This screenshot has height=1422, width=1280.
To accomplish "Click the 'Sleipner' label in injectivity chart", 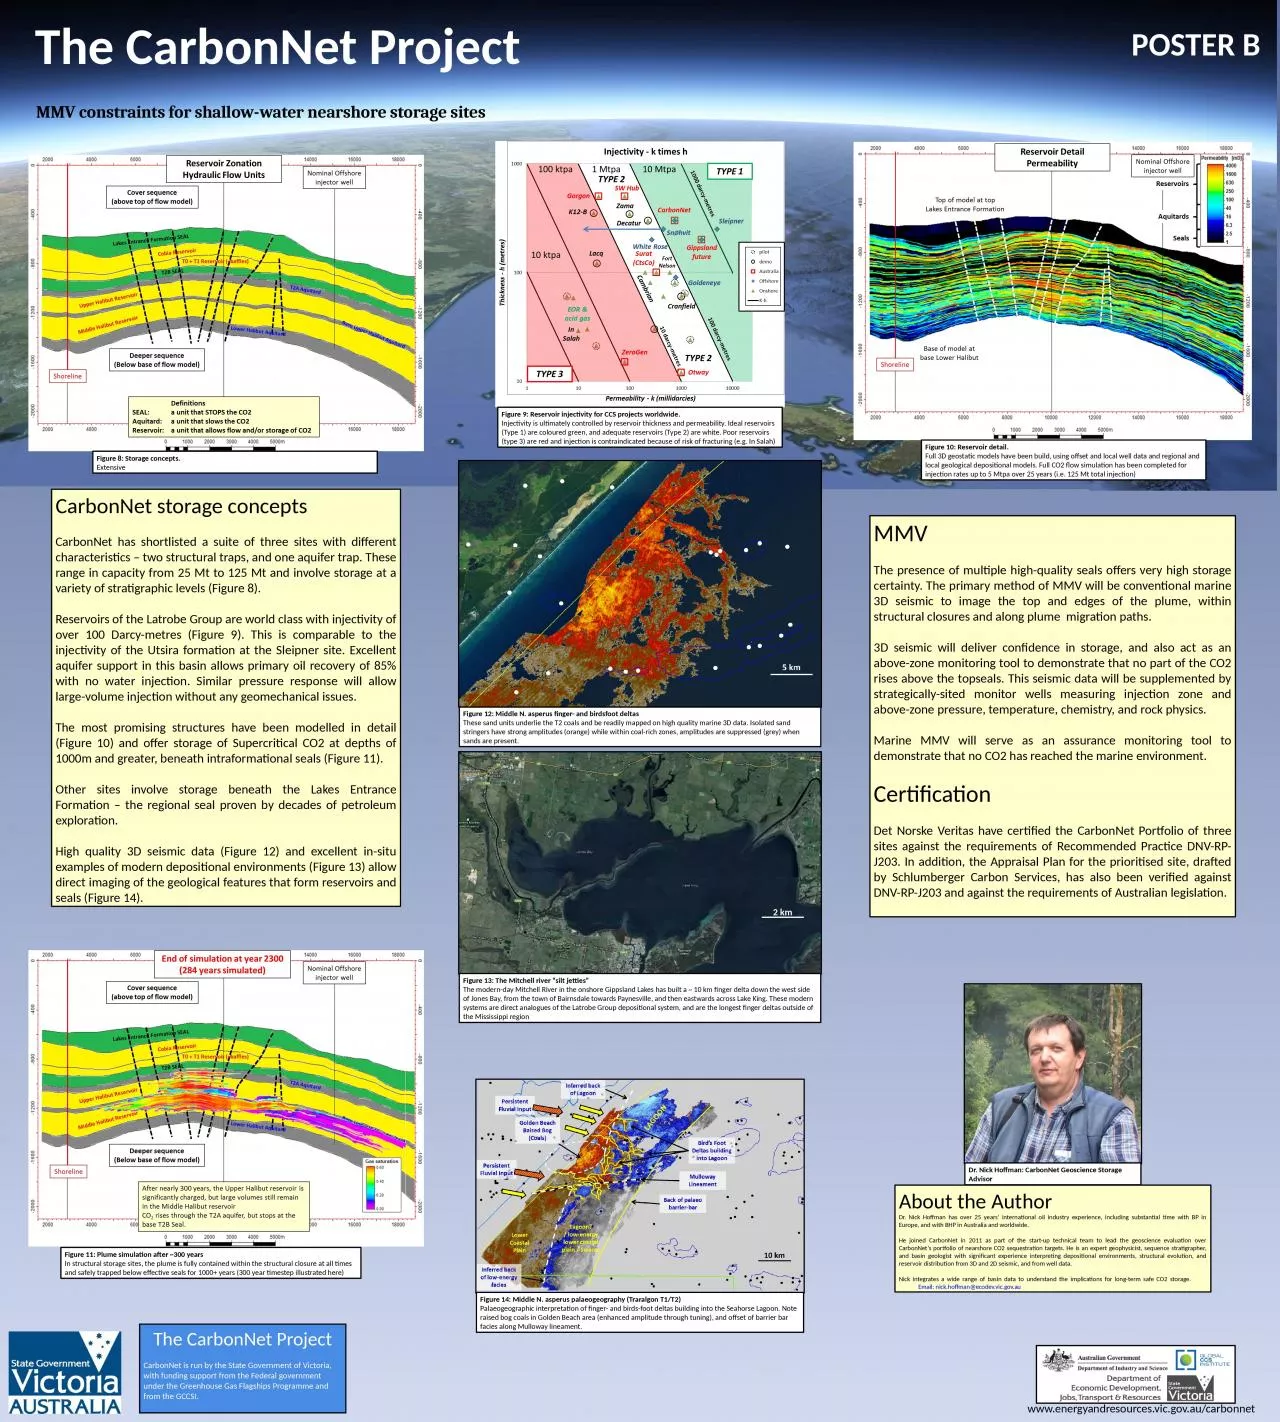I will point(731,221).
